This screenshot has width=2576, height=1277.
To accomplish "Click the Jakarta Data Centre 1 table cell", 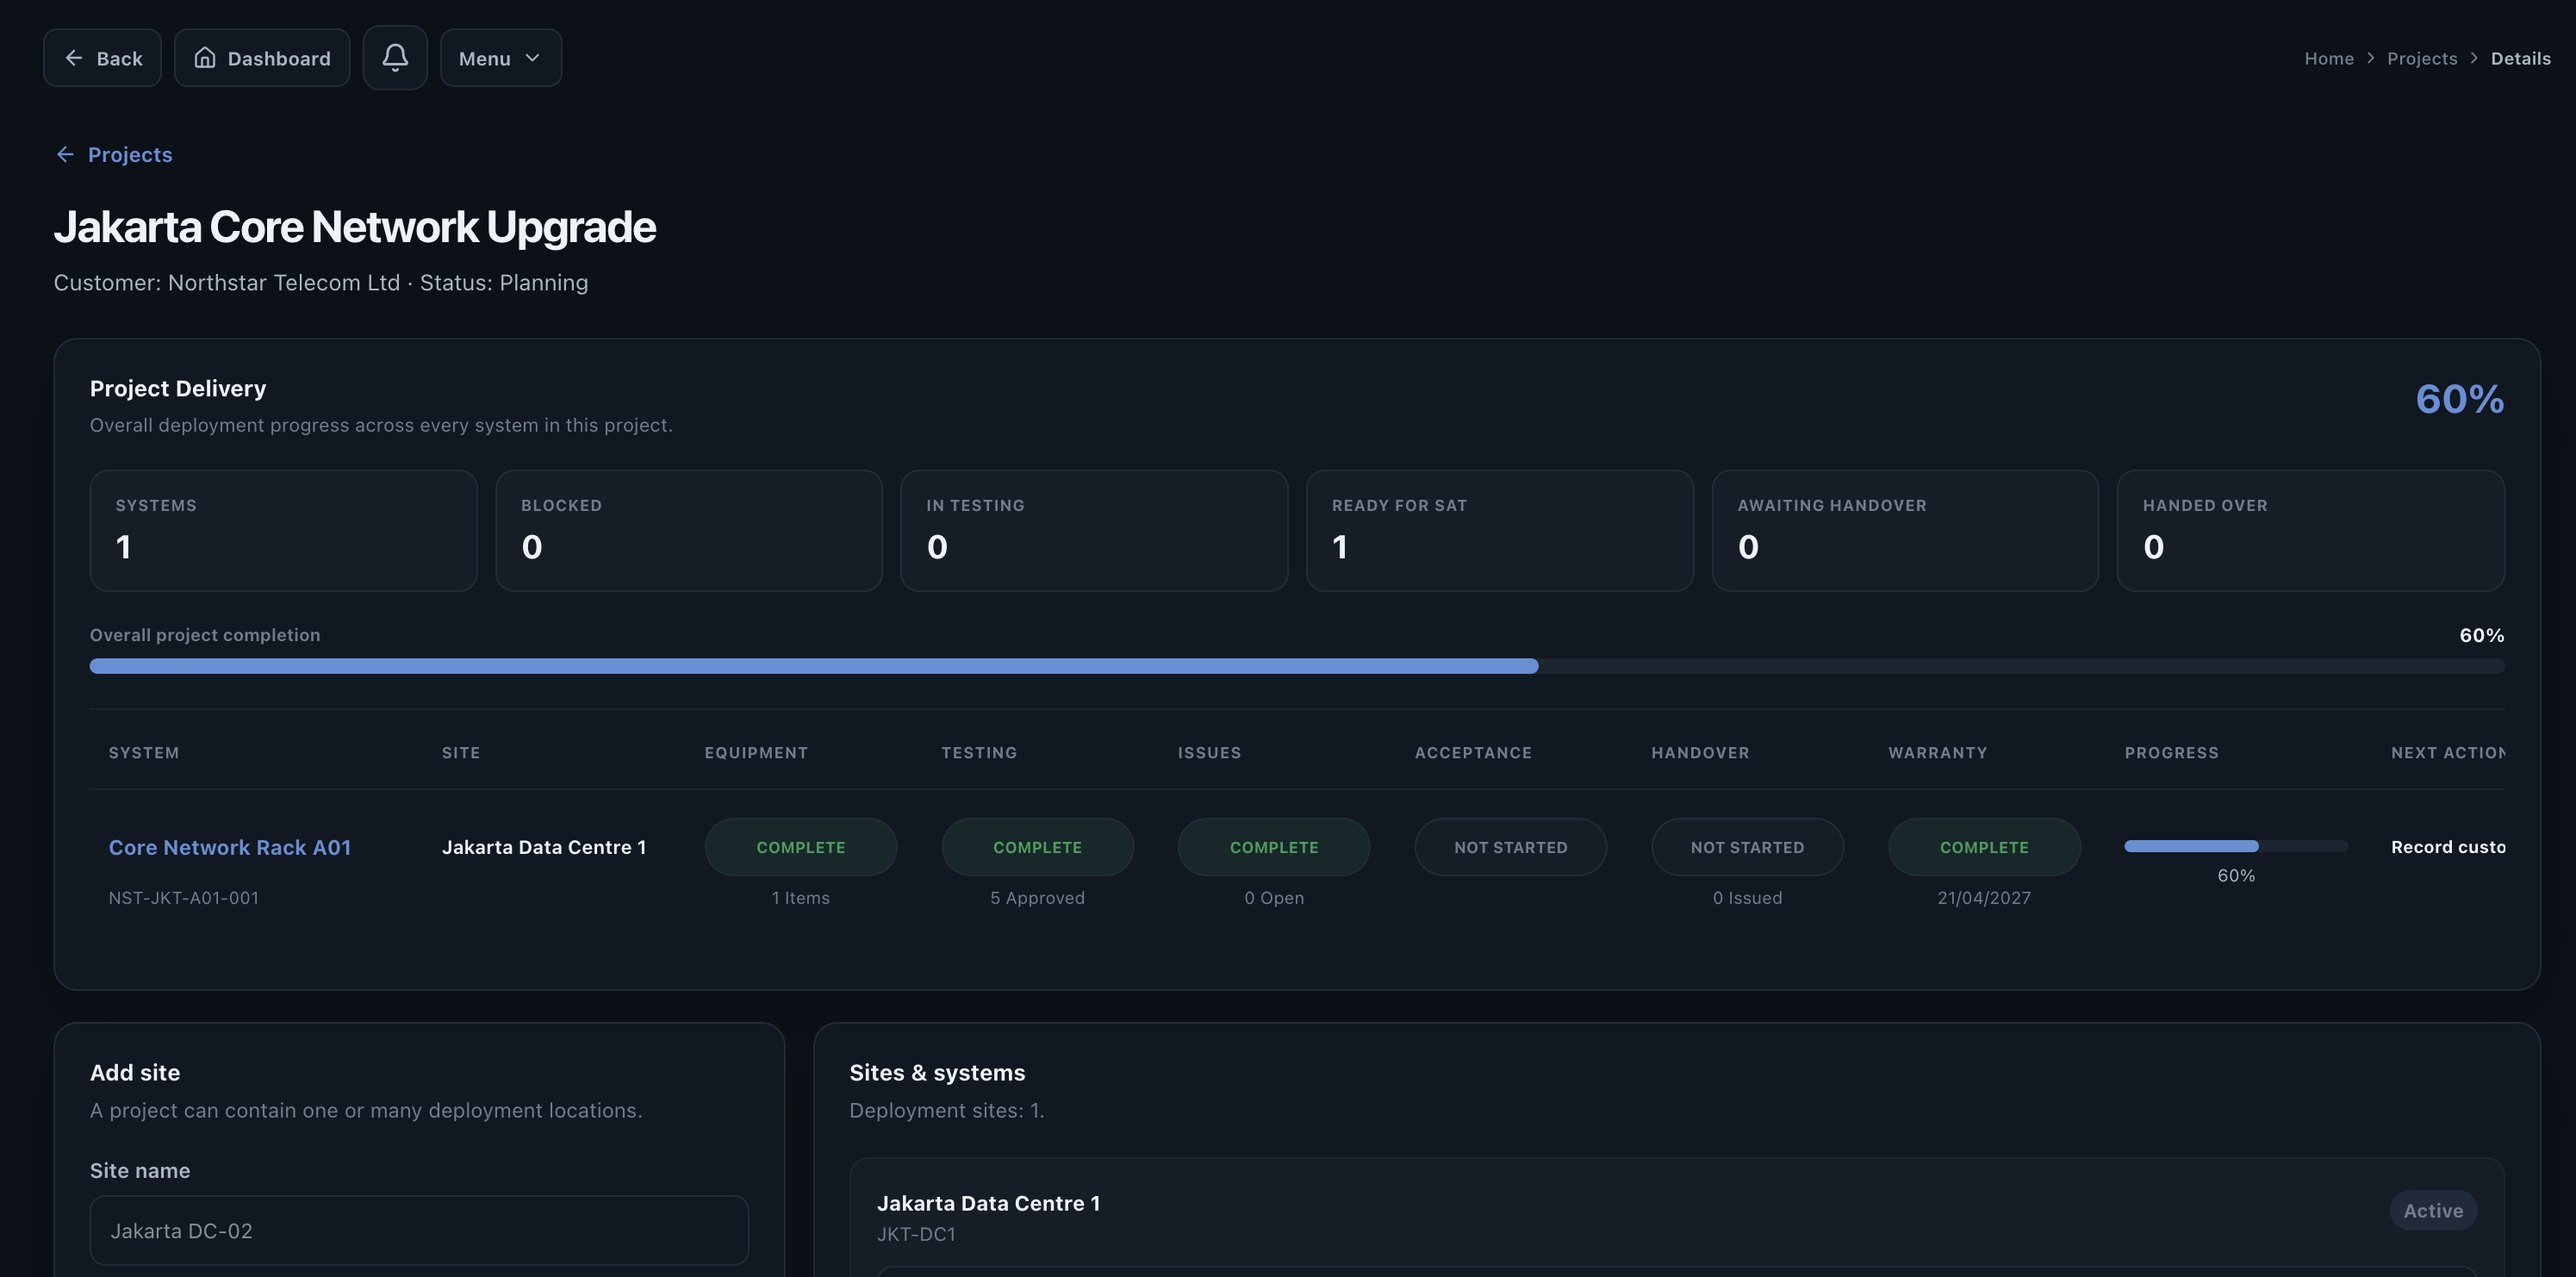I will click(544, 847).
